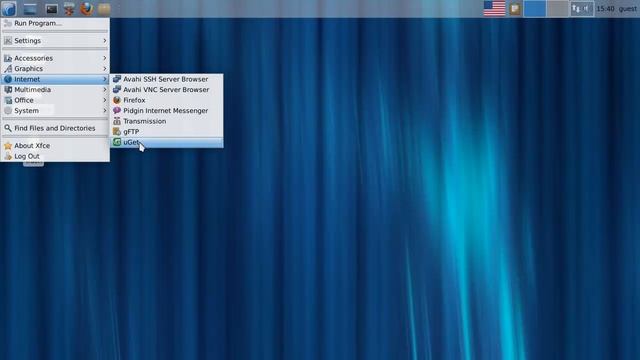
Task: Click the guest user label in the panel
Action: [x=627, y=9]
